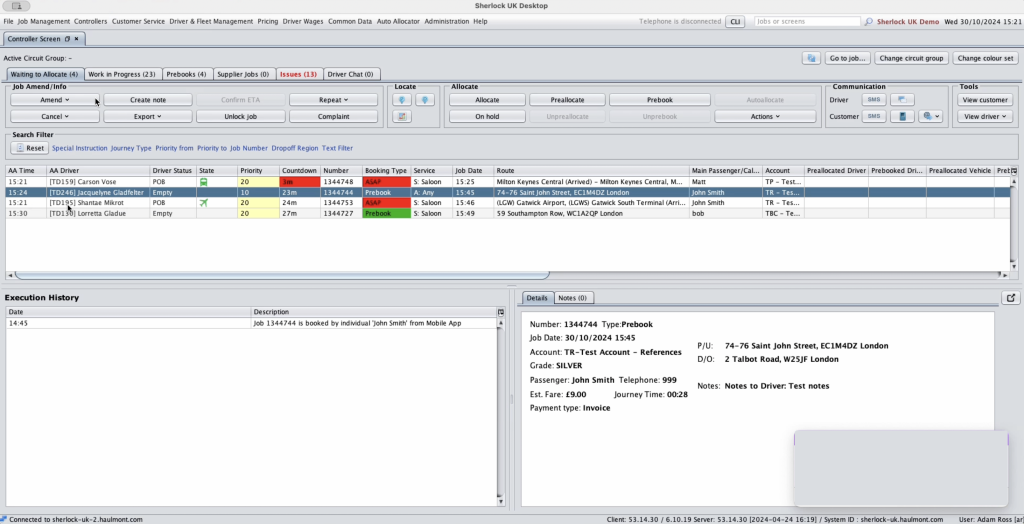Image resolution: width=1024 pixels, height=524 pixels.
Task: Close the Controller Screen tab
Action: tap(76, 39)
